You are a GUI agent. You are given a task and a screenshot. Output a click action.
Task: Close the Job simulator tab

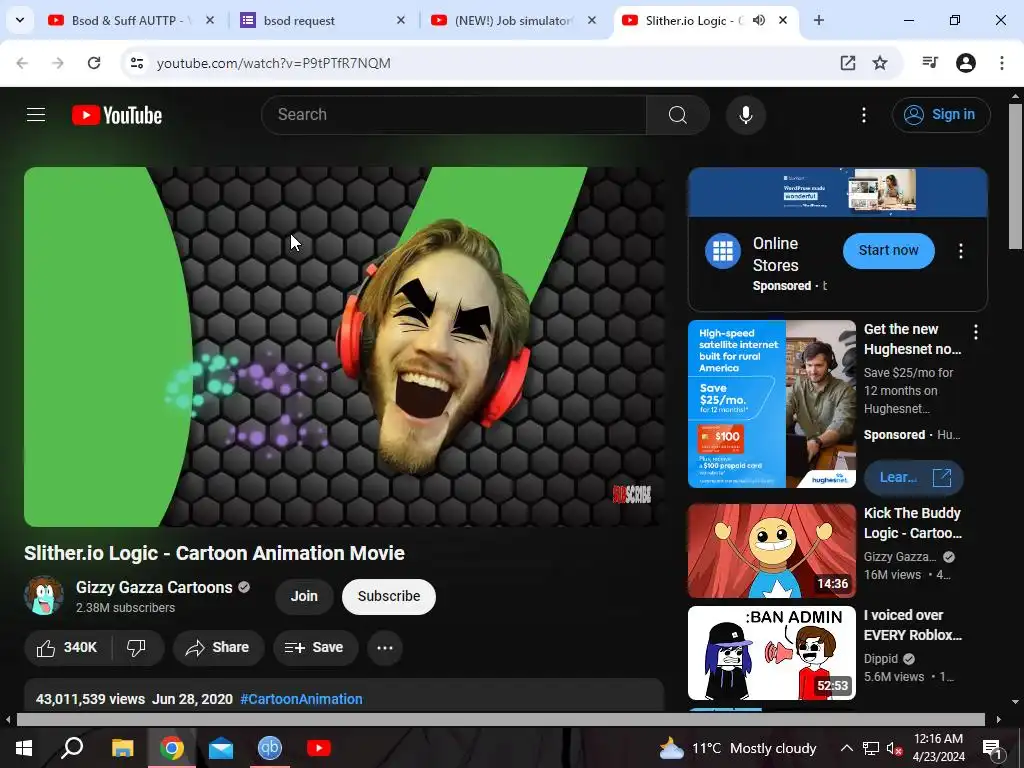point(591,20)
